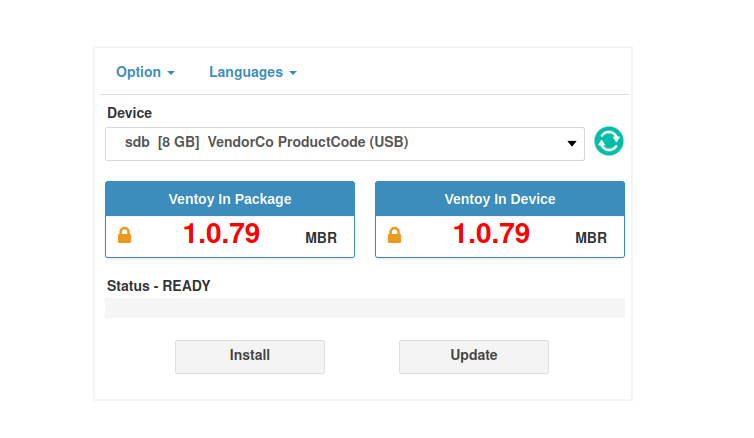Click lock icon in Ventoy In Device
This screenshot has width=754, height=438.
(395, 236)
